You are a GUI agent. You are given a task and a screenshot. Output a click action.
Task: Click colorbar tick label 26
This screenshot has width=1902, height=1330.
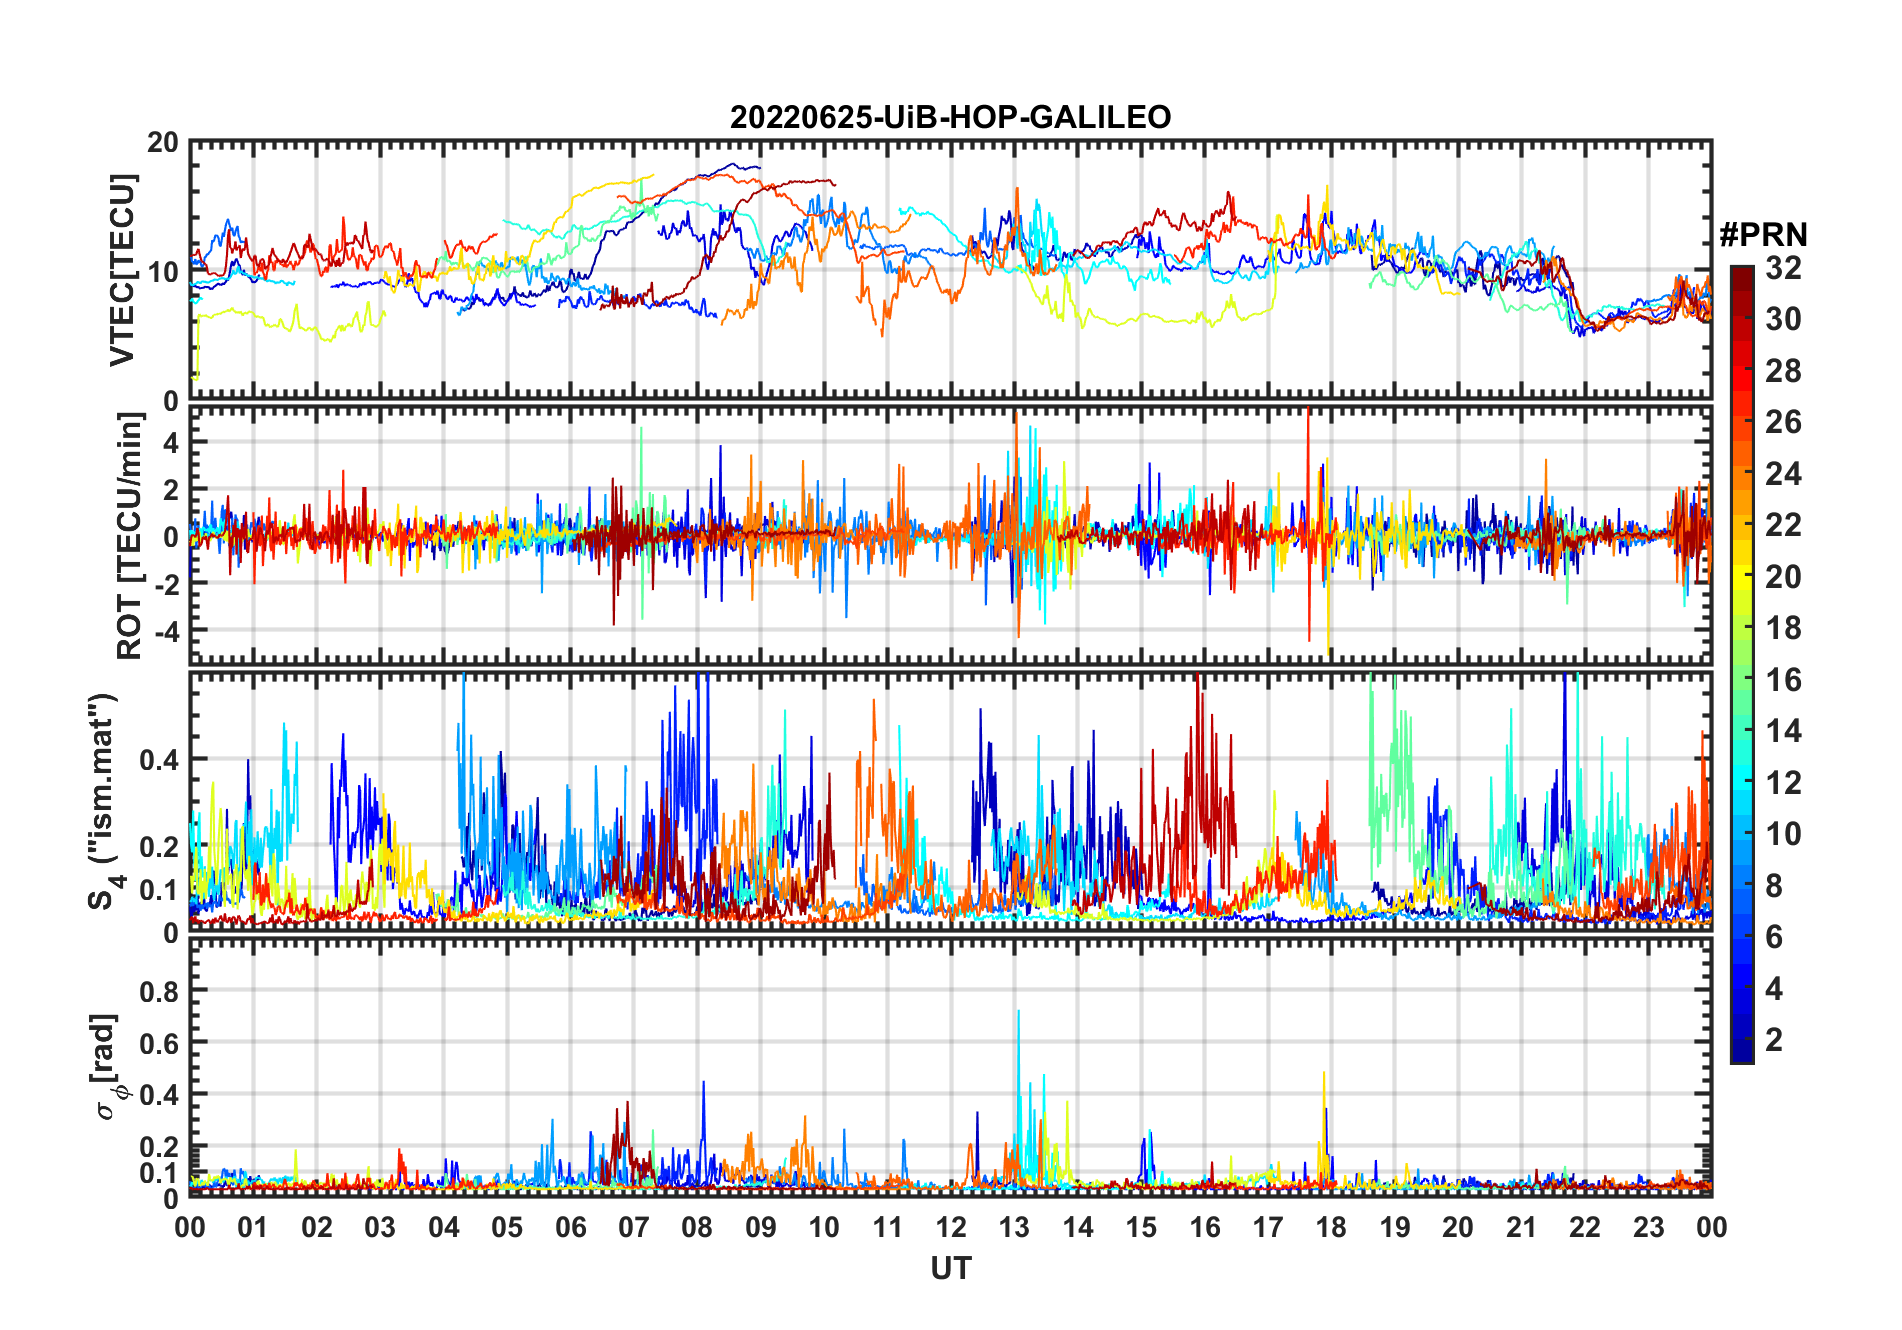click(x=1783, y=422)
